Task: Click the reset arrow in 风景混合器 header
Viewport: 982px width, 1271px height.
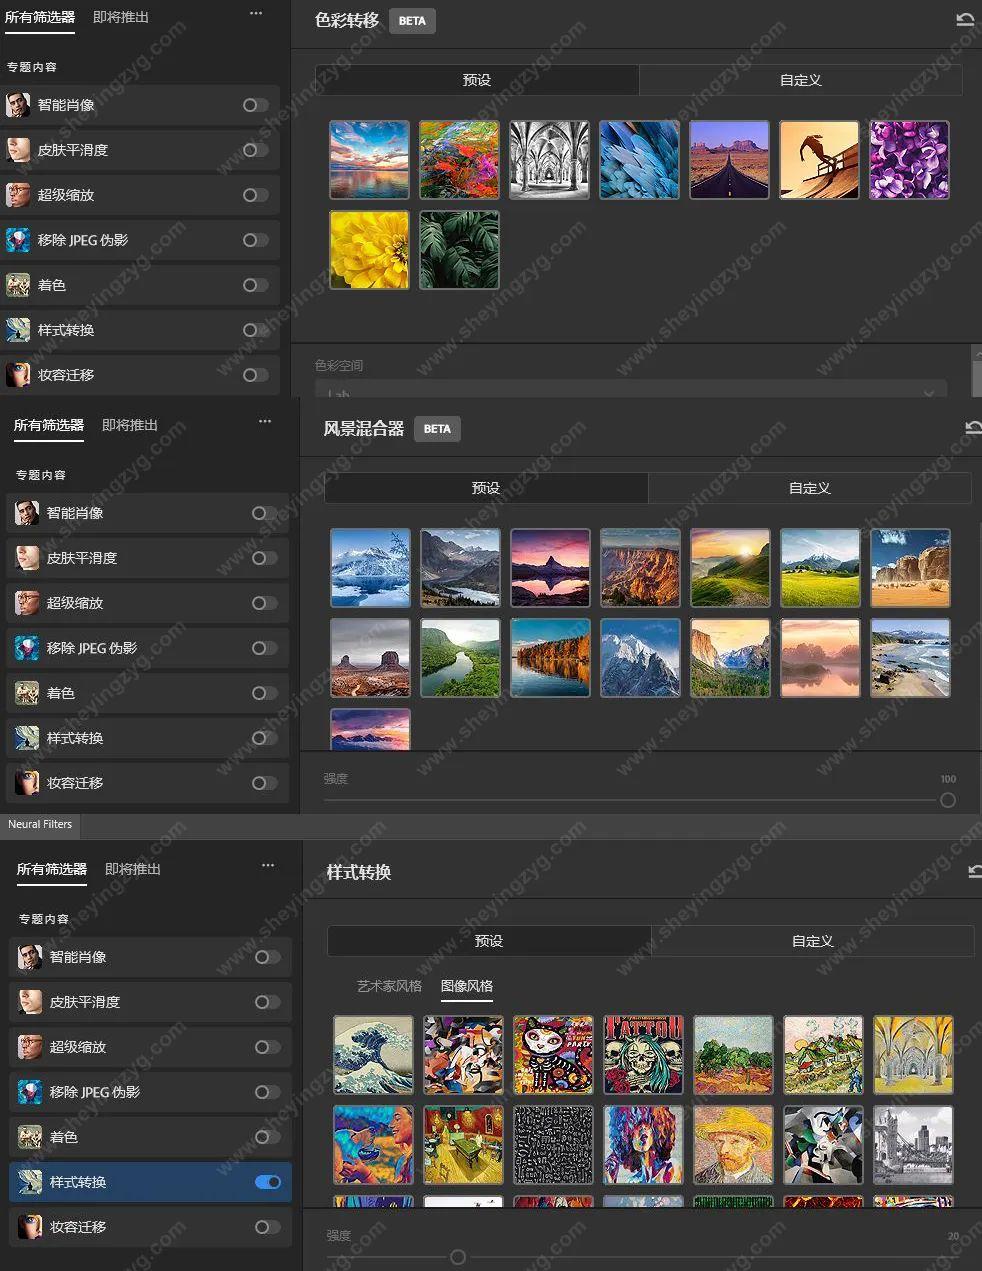Action: click(x=973, y=428)
